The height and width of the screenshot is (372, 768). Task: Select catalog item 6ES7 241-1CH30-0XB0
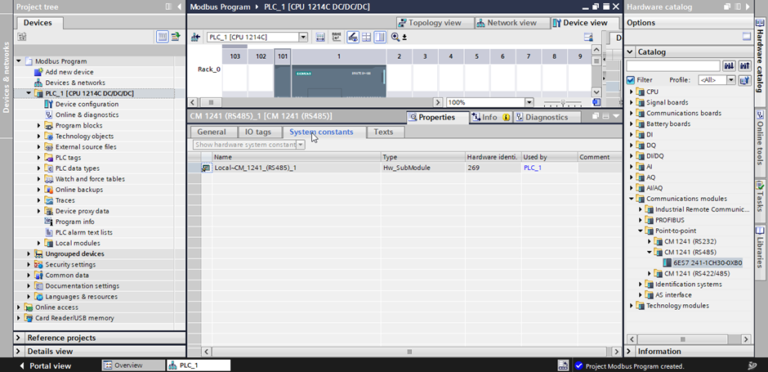click(707, 263)
